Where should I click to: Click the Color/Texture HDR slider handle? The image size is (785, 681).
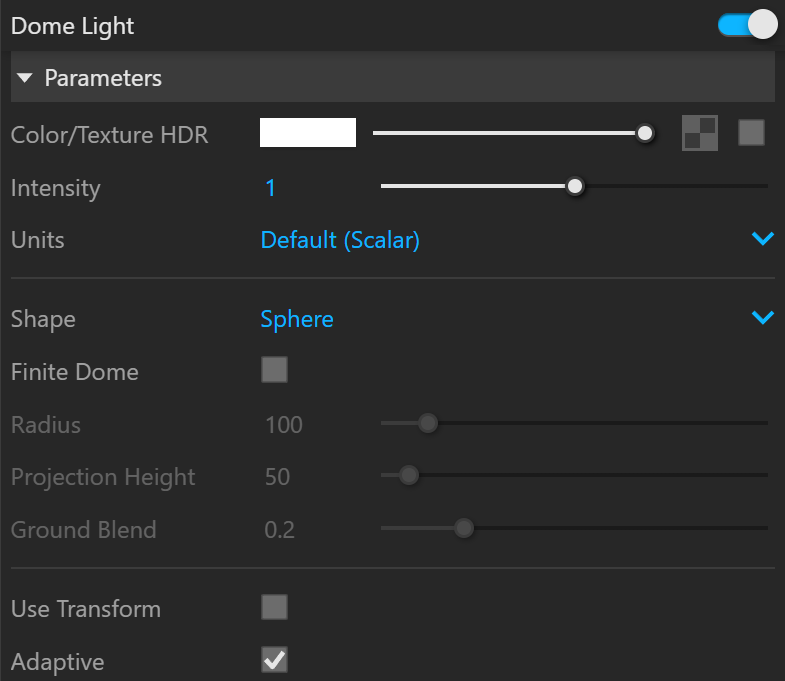click(x=645, y=133)
